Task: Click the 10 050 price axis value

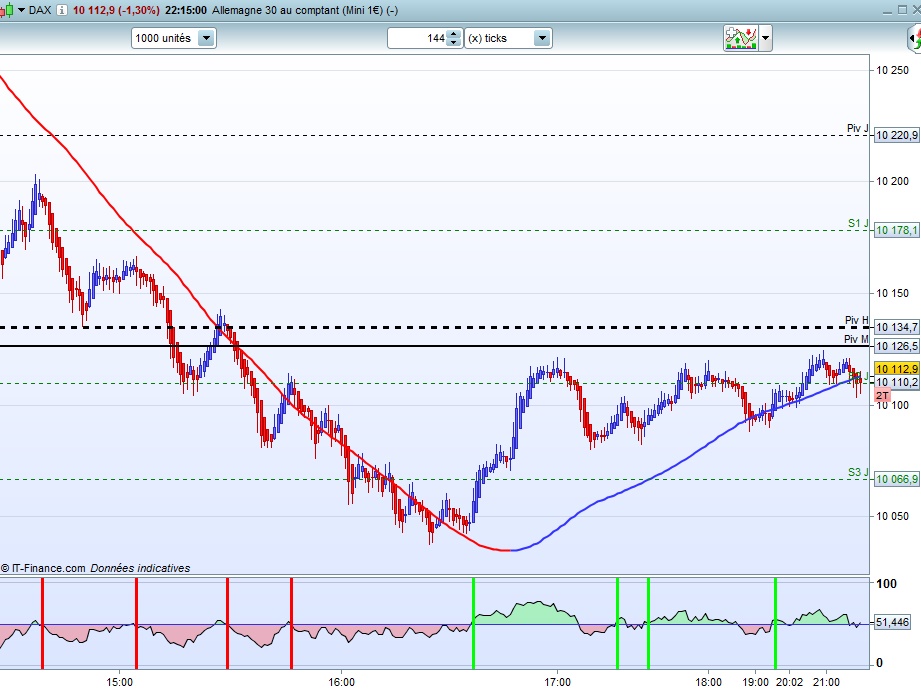Action: (892, 516)
